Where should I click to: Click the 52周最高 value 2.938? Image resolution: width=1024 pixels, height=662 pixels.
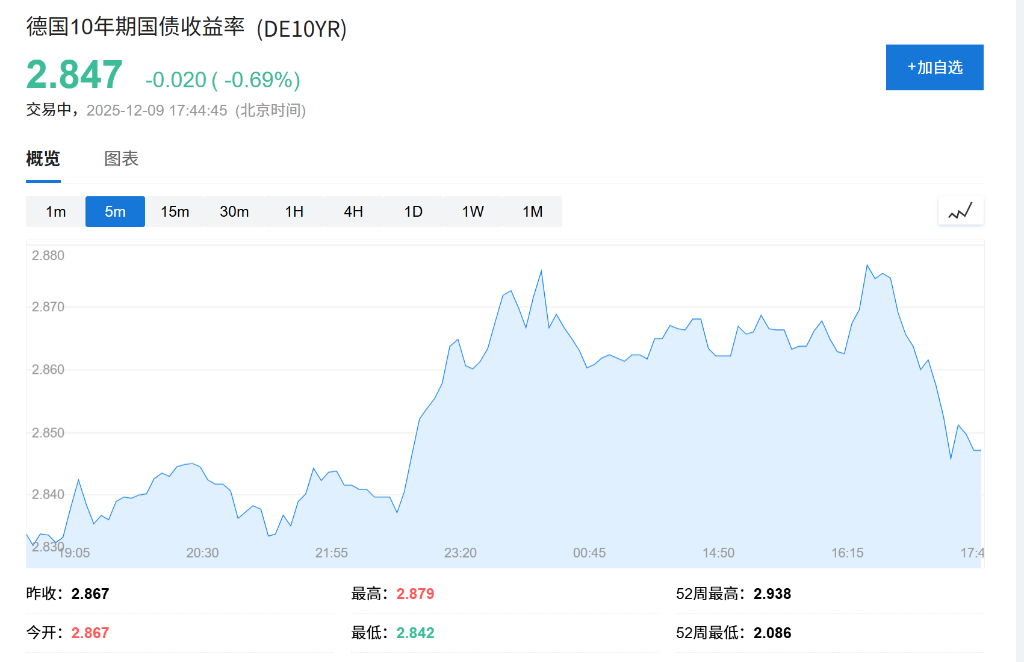(x=772, y=593)
